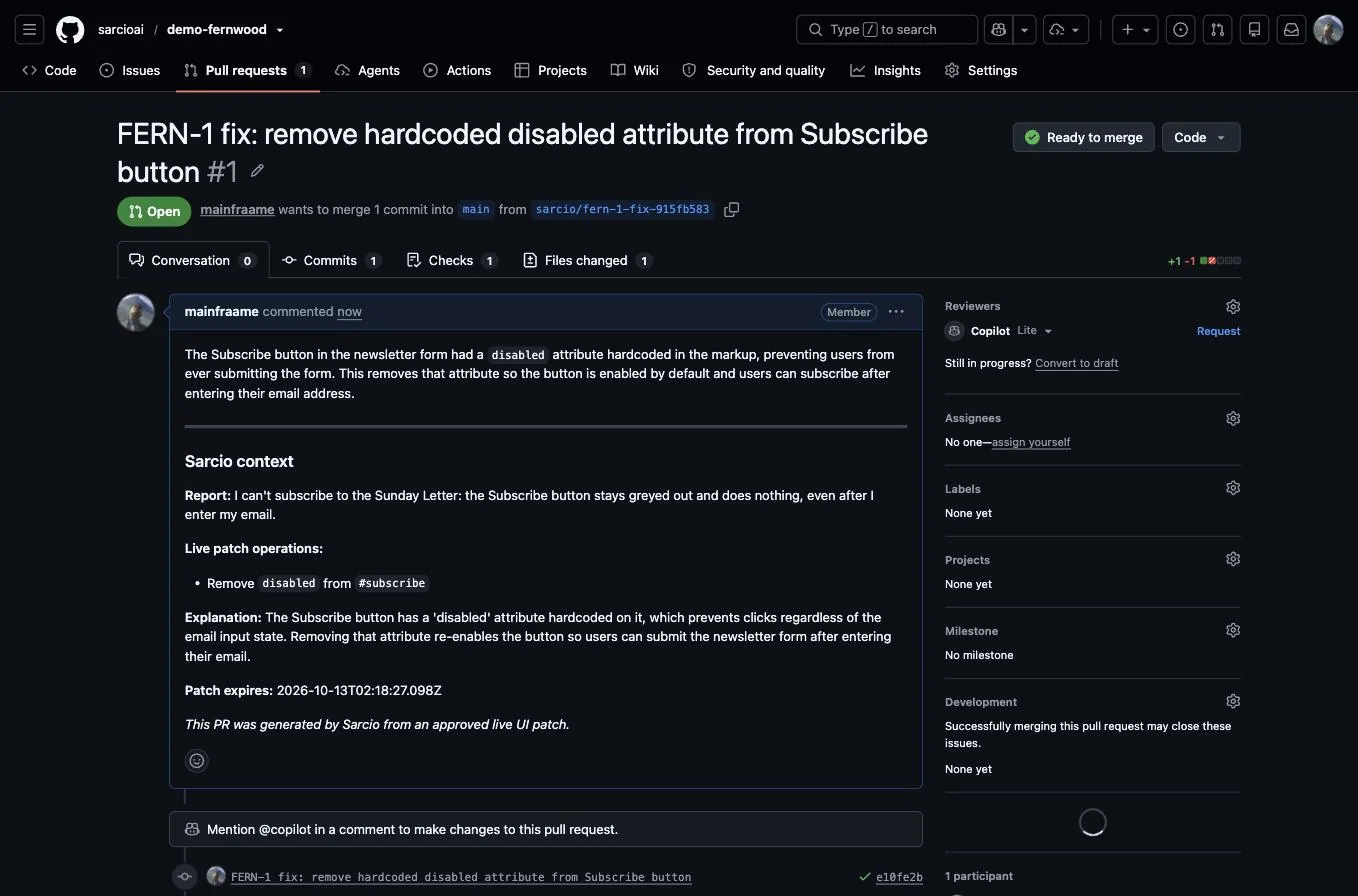The image size is (1358, 896).
Task: Open the Wiki tab
Action: tap(634, 70)
